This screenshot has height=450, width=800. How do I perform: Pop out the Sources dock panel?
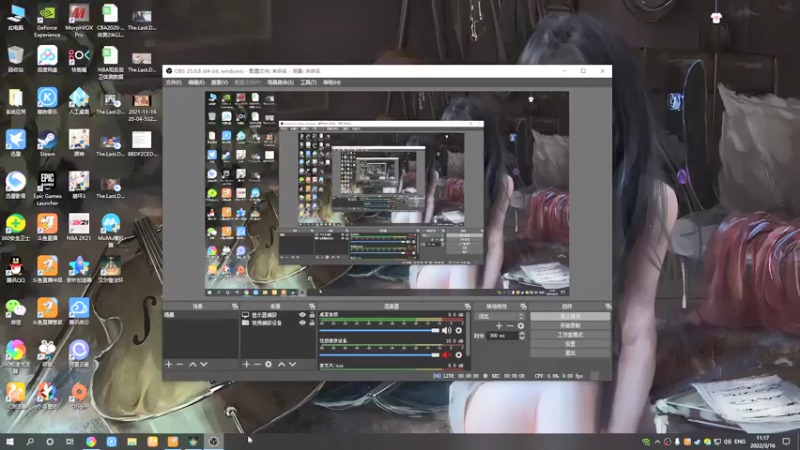[312, 306]
